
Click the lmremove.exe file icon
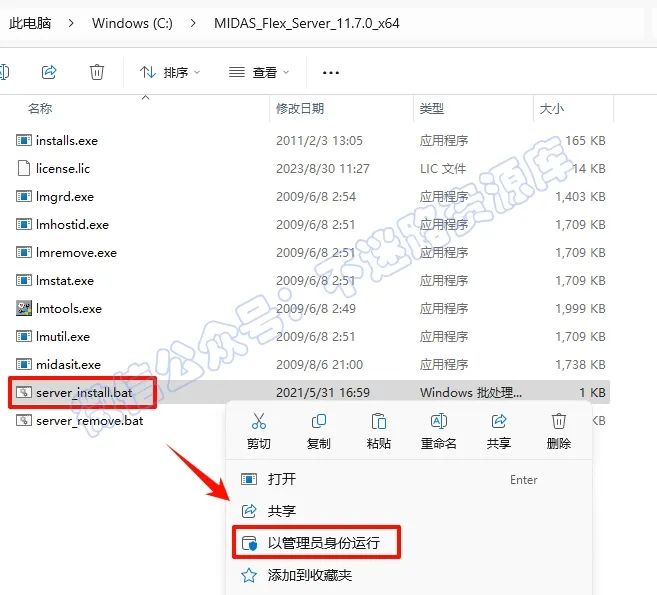(x=24, y=252)
